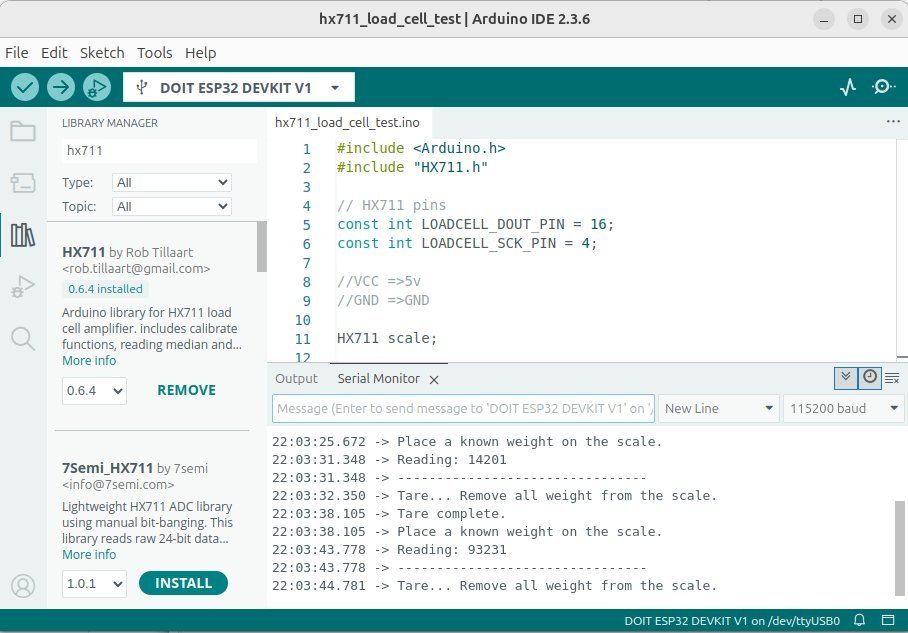
Task: Open the Sketchbook folder sidebar icon
Action: 23,131
